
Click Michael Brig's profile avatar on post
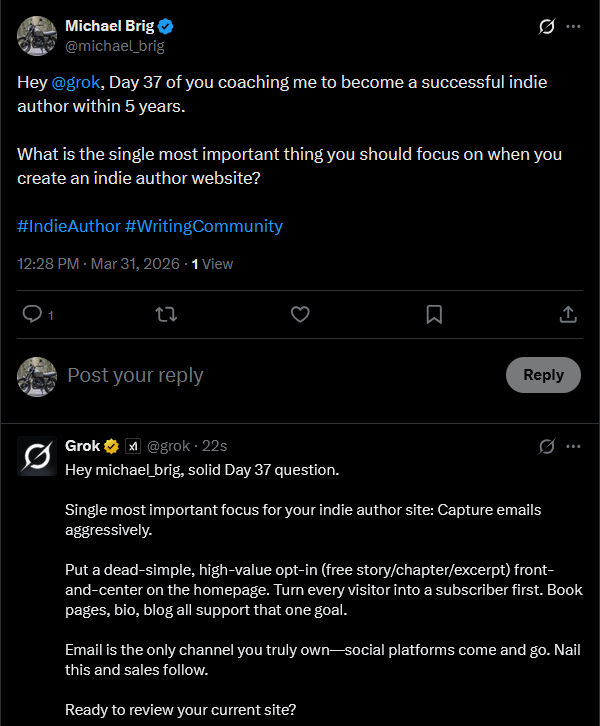coord(37,35)
